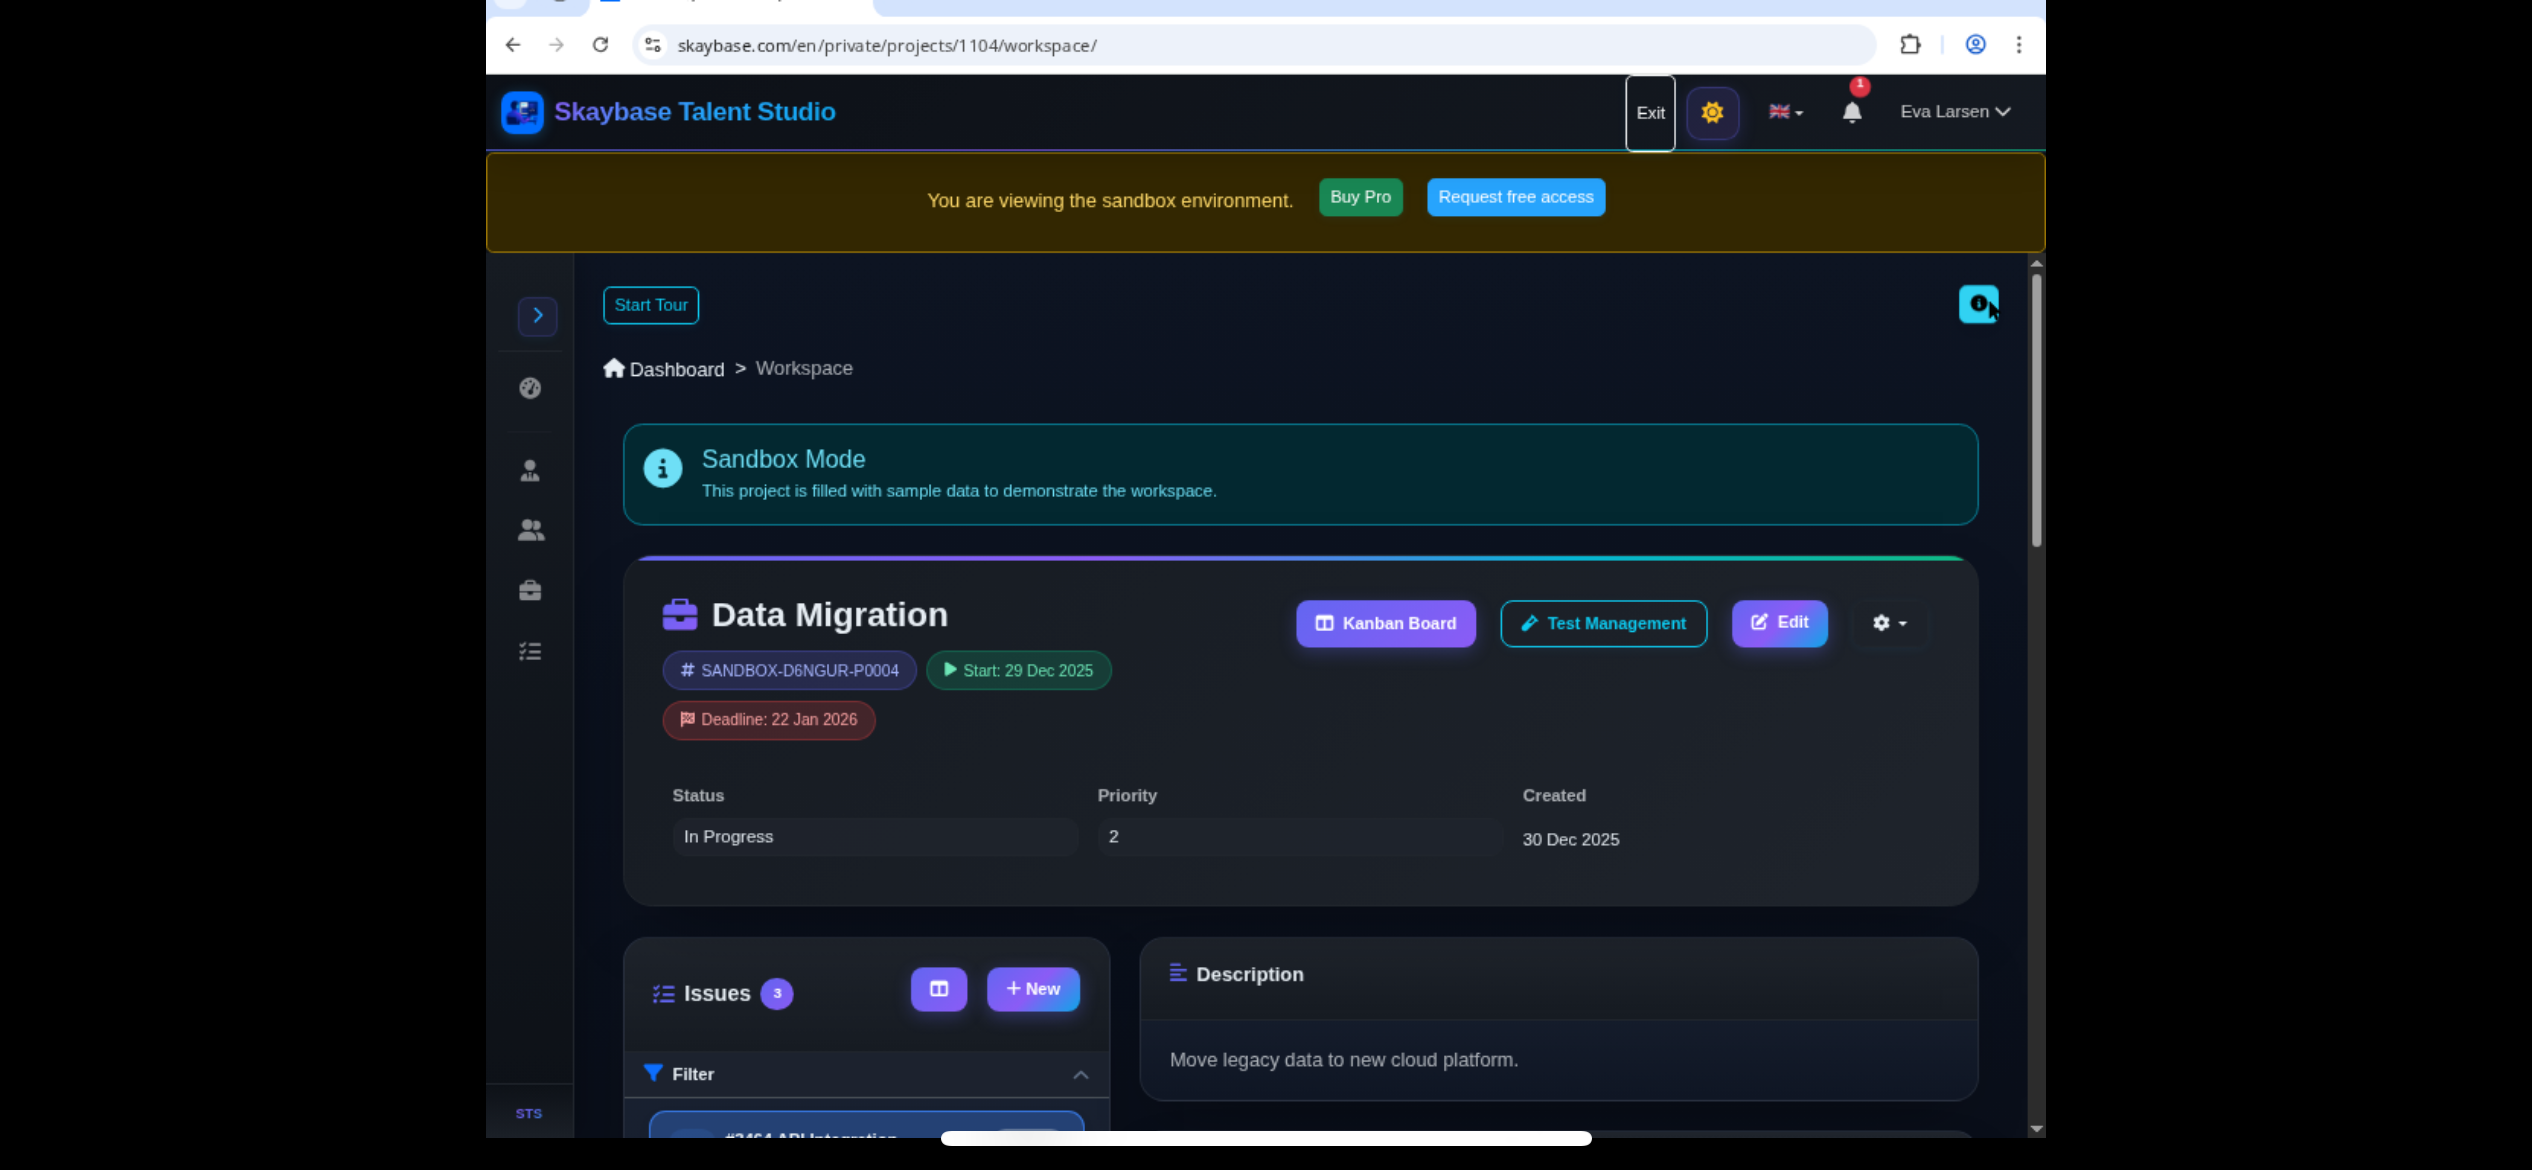Open notifications via the bell icon
The height and width of the screenshot is (1170, 2532).
tap(1851, 113)
